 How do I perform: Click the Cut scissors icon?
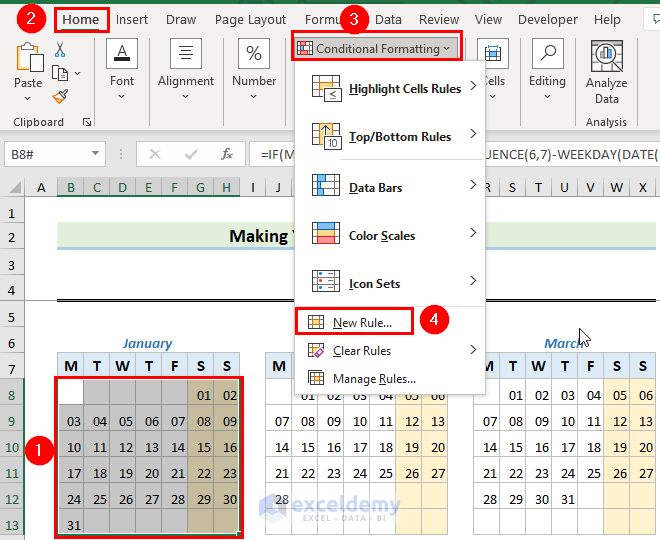pos(60,49)
